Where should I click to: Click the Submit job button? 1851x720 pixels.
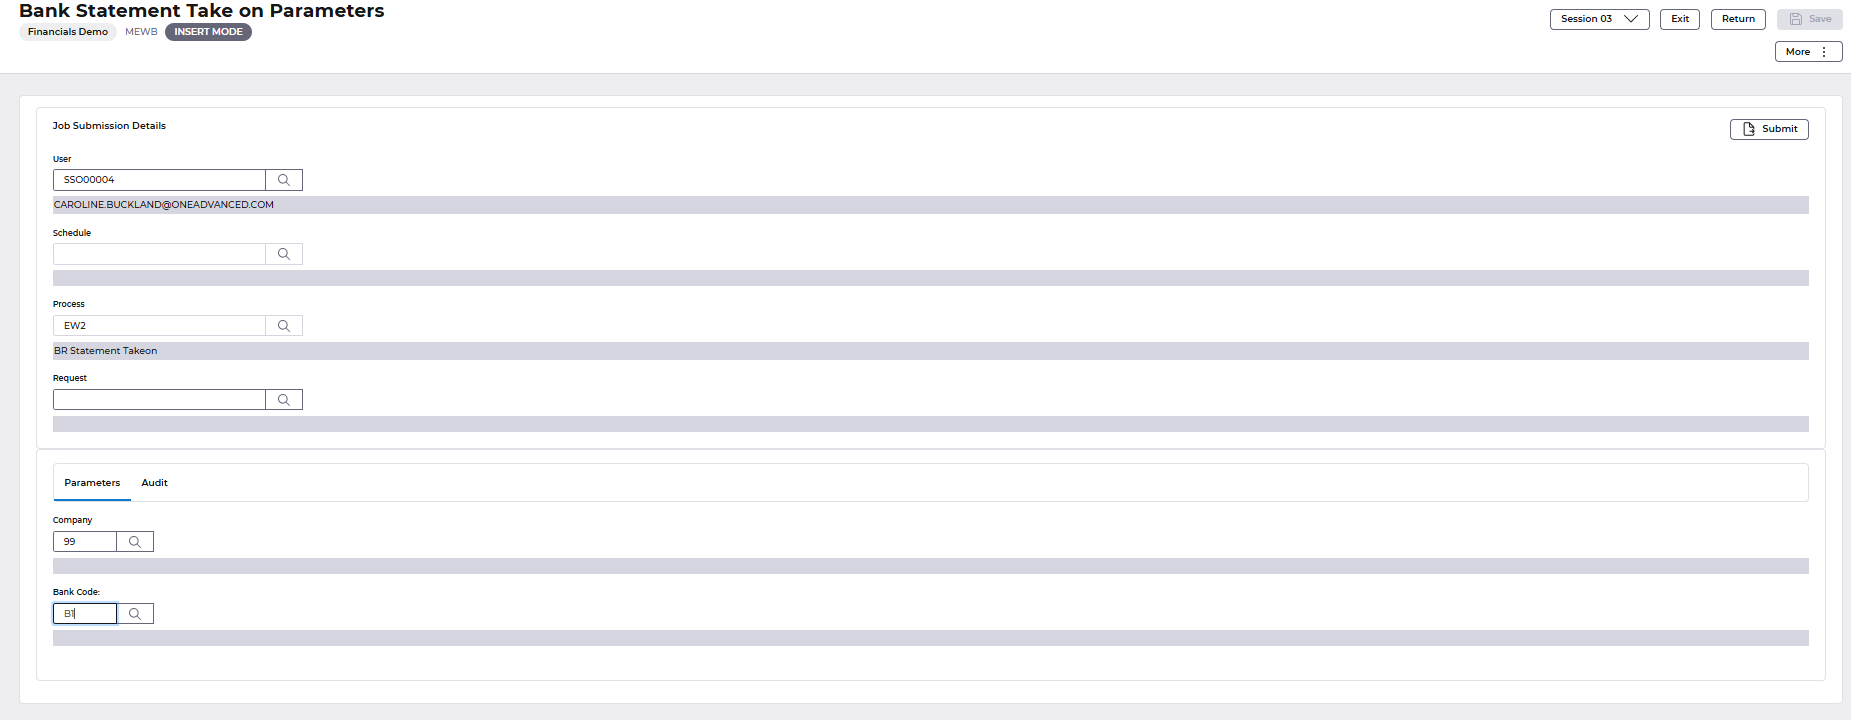coord(1769,129)
